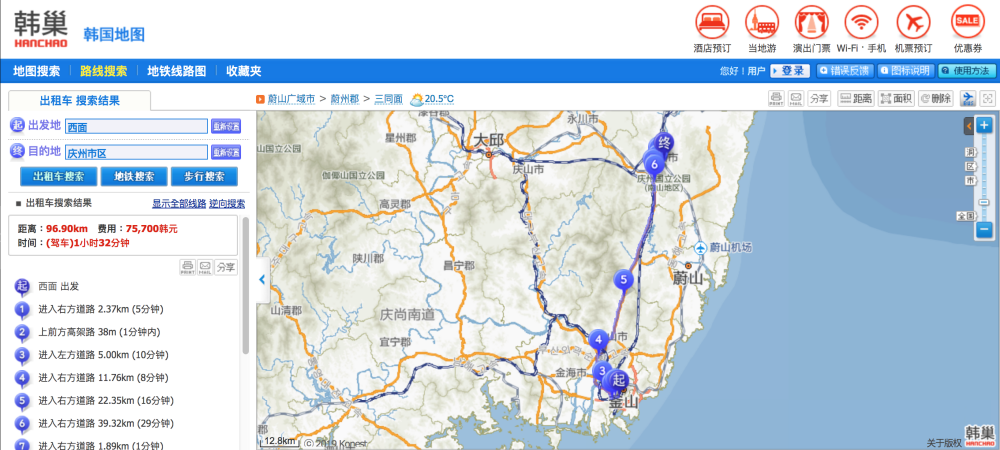
Task: Open the 地图搜索 menu item
Action: pos(37,71)
